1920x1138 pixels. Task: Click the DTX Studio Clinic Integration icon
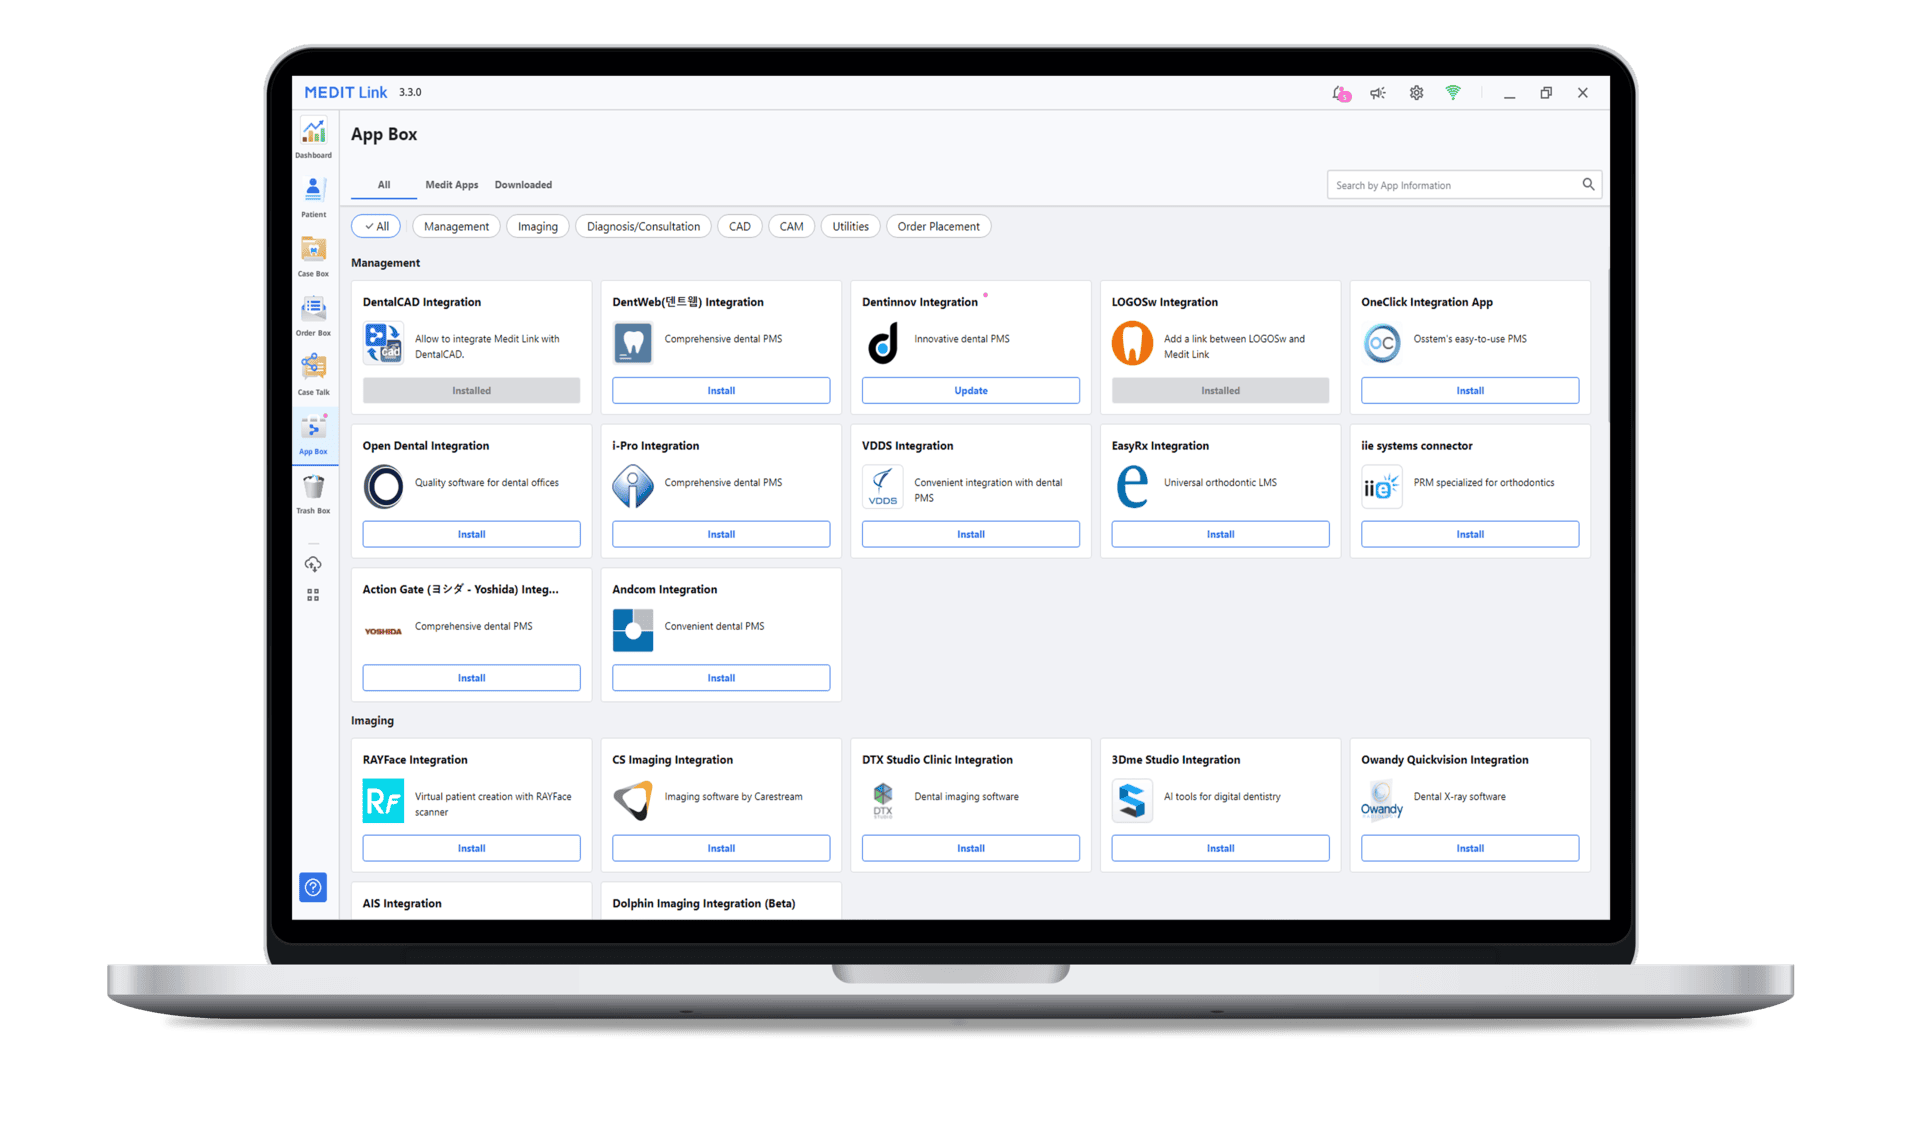coord(883,801)
